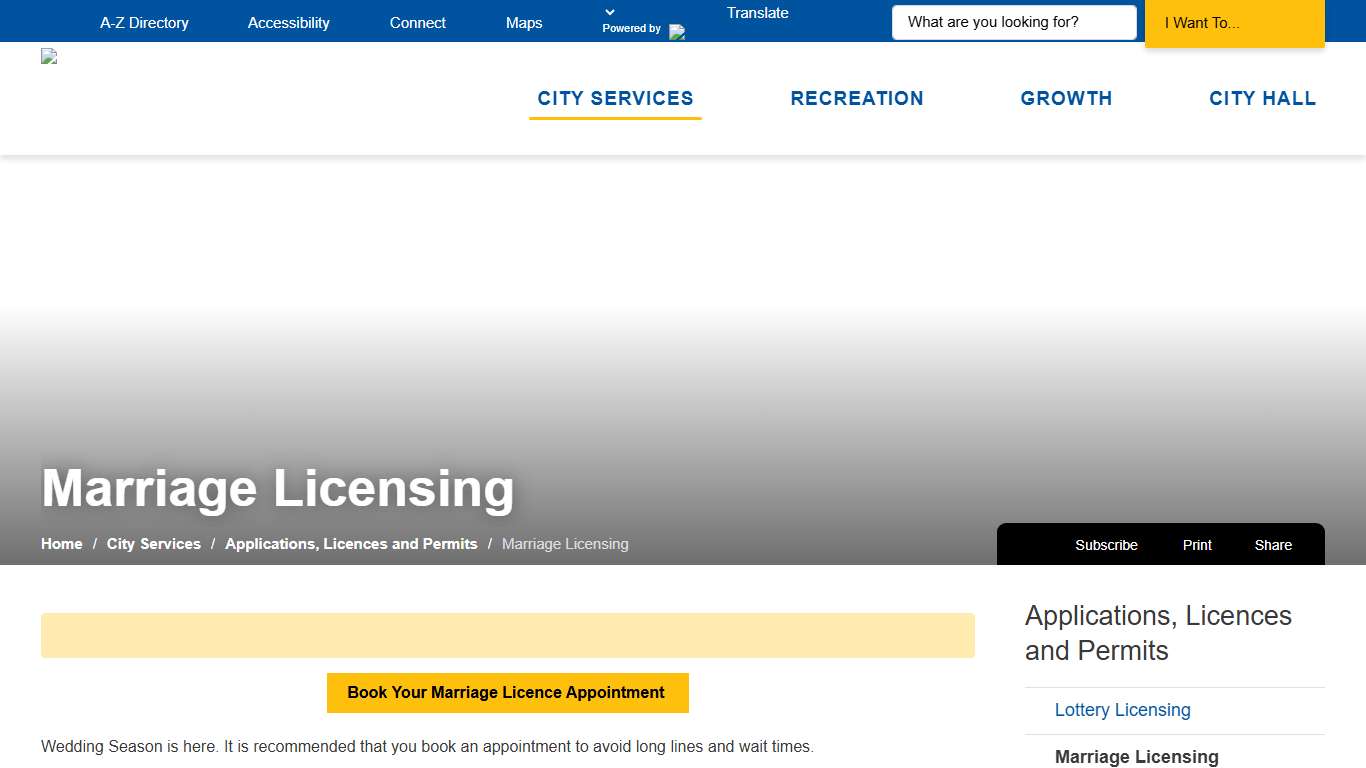Open the Growth section
This screenshot has width=1366, height=768.
1066,98
